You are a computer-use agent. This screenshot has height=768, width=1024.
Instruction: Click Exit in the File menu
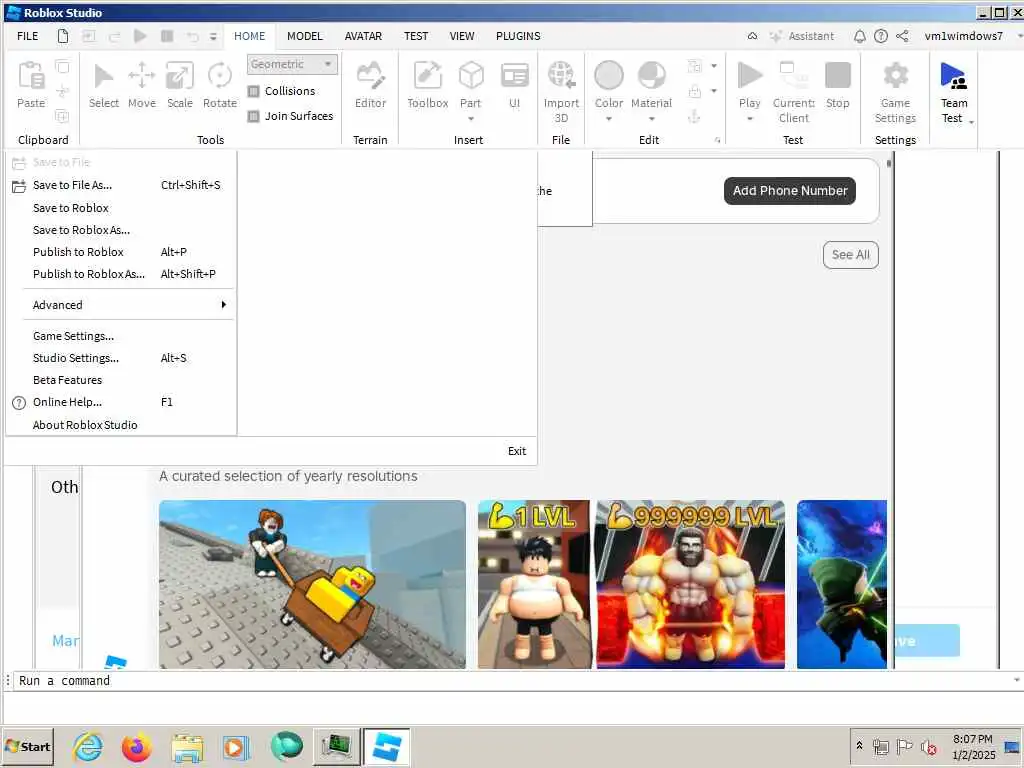(x=517, y=451)
